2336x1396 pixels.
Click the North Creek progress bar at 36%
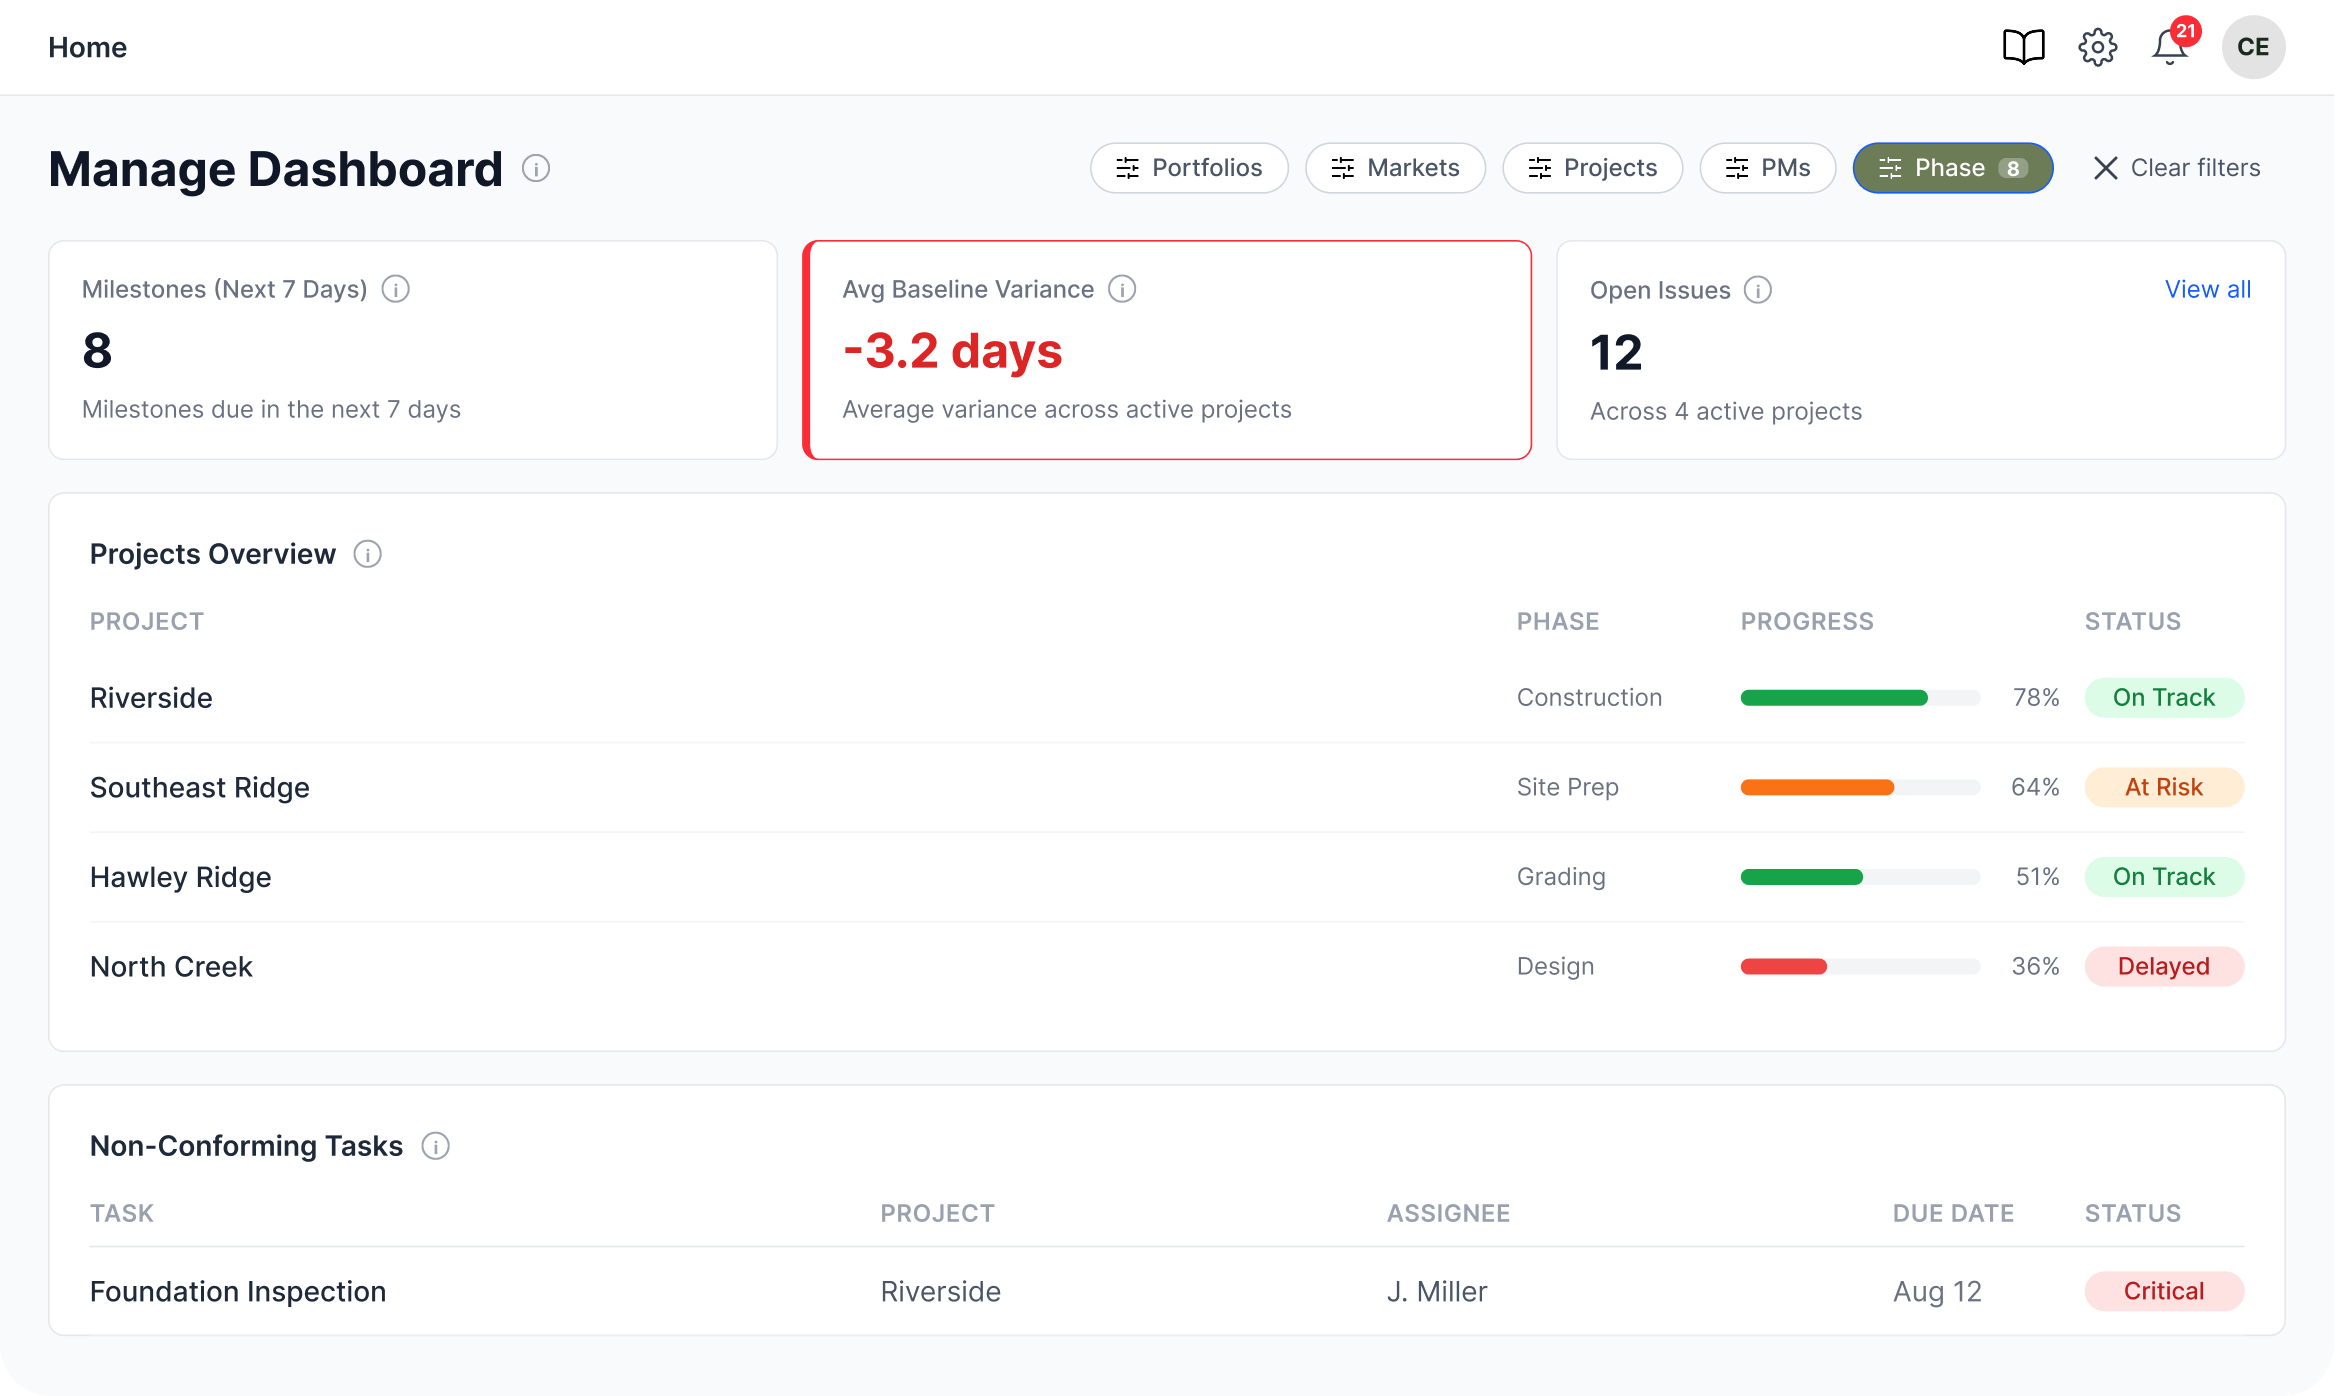coord(1860,966)
